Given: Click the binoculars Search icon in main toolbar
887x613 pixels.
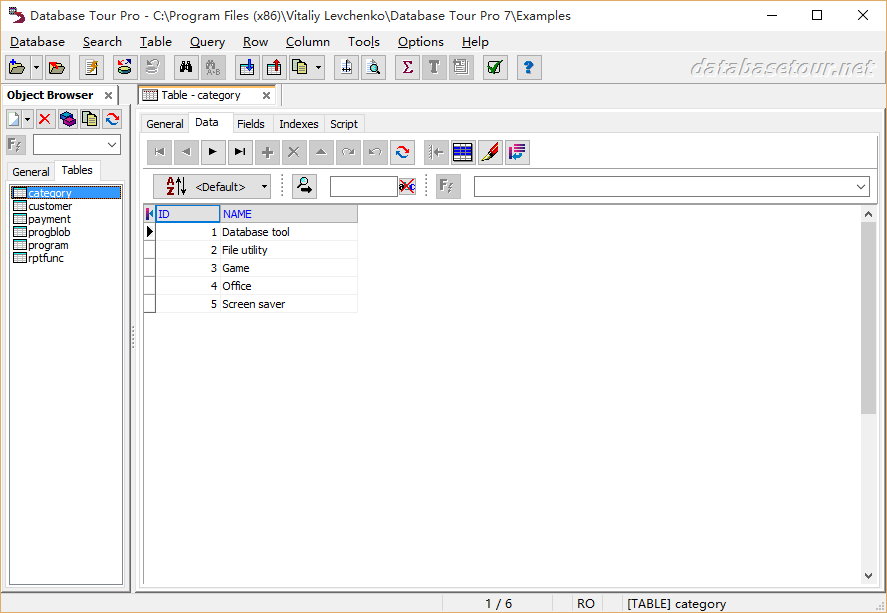Looking at the screenshot, I should click(x=185, y=67).
